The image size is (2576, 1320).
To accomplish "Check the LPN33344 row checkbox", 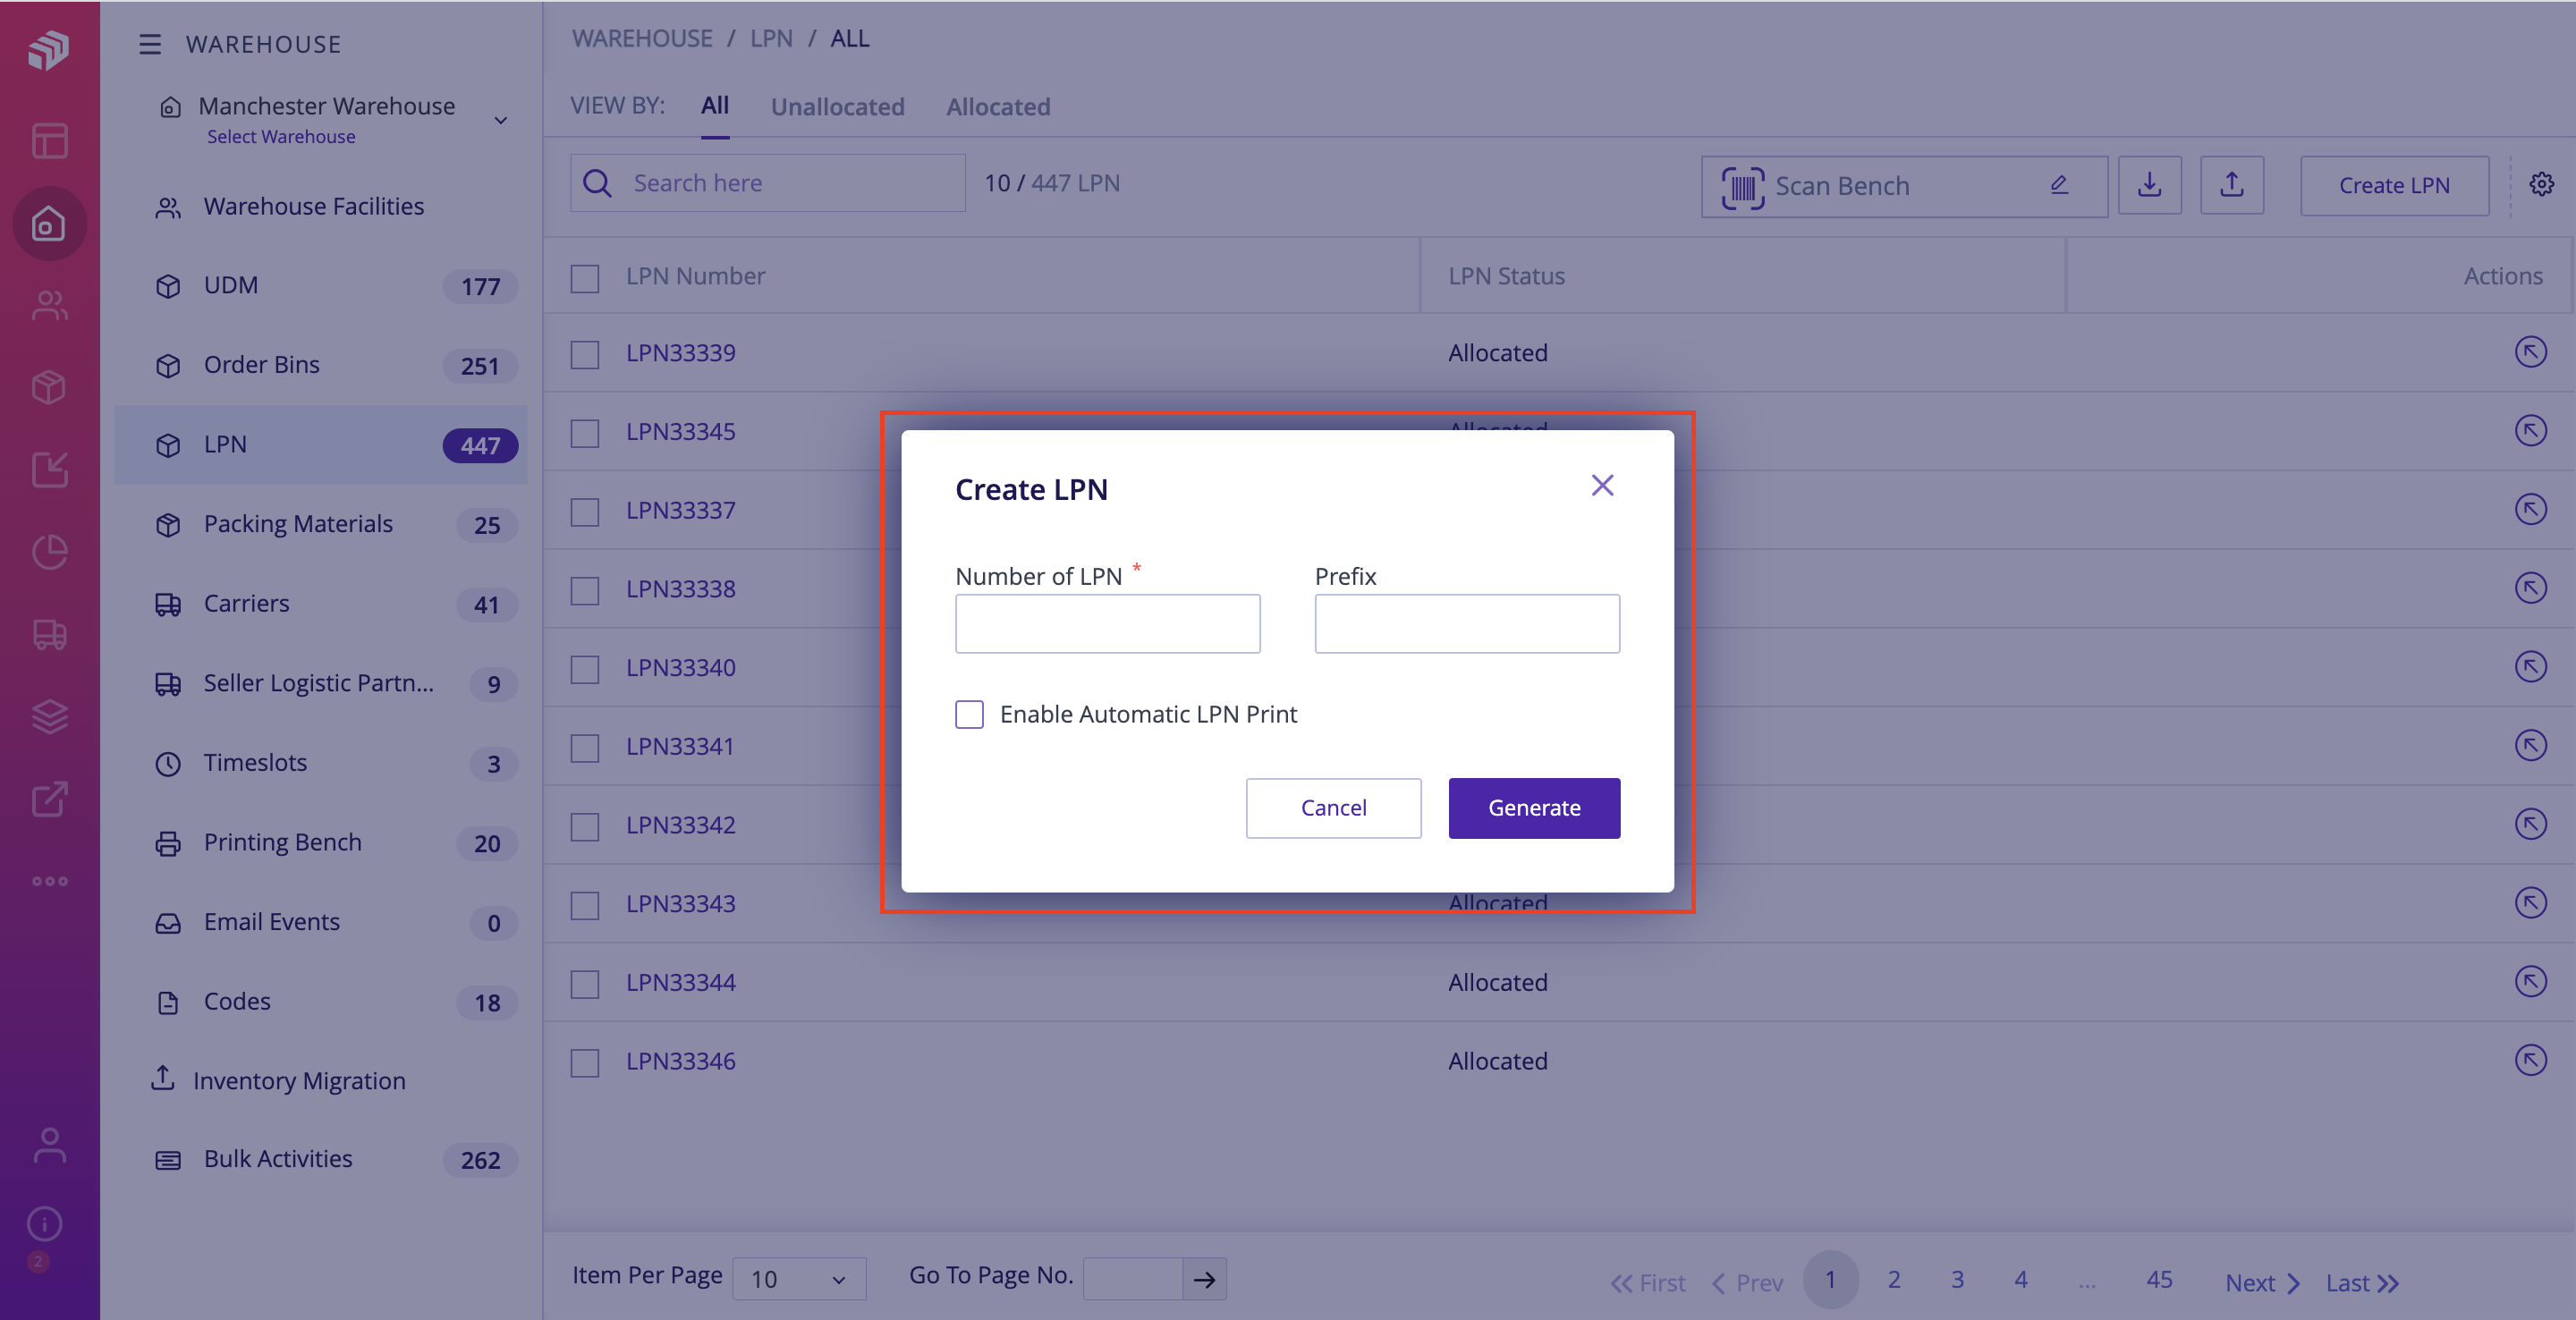I will (x=585, y=984).
